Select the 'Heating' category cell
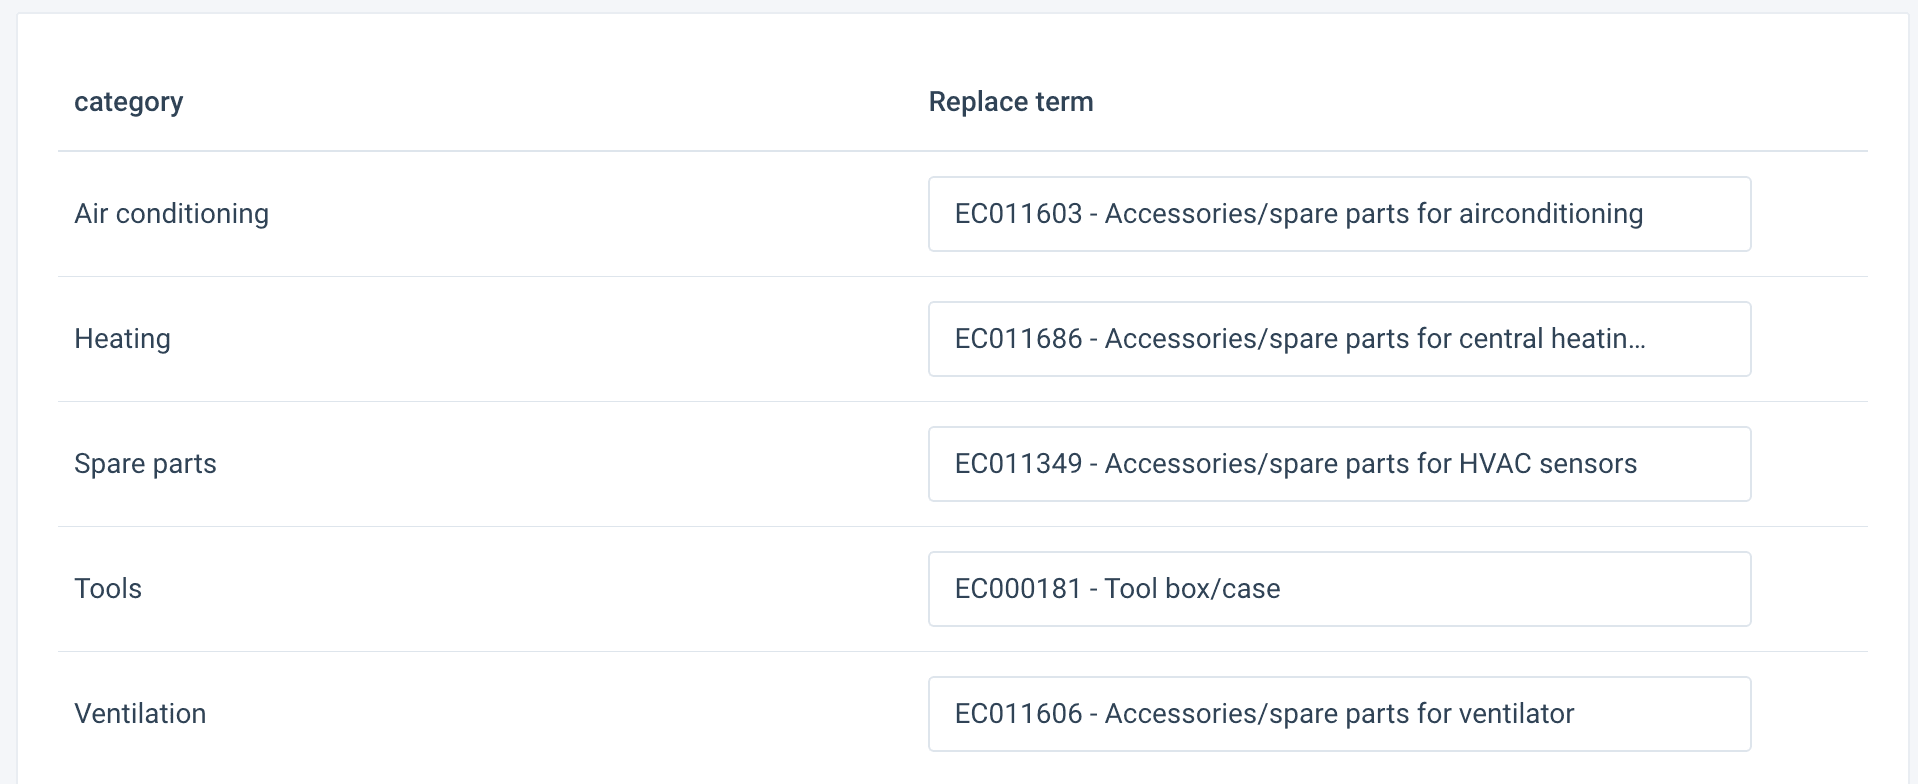Screen dimensions: 1918x784 122,339
